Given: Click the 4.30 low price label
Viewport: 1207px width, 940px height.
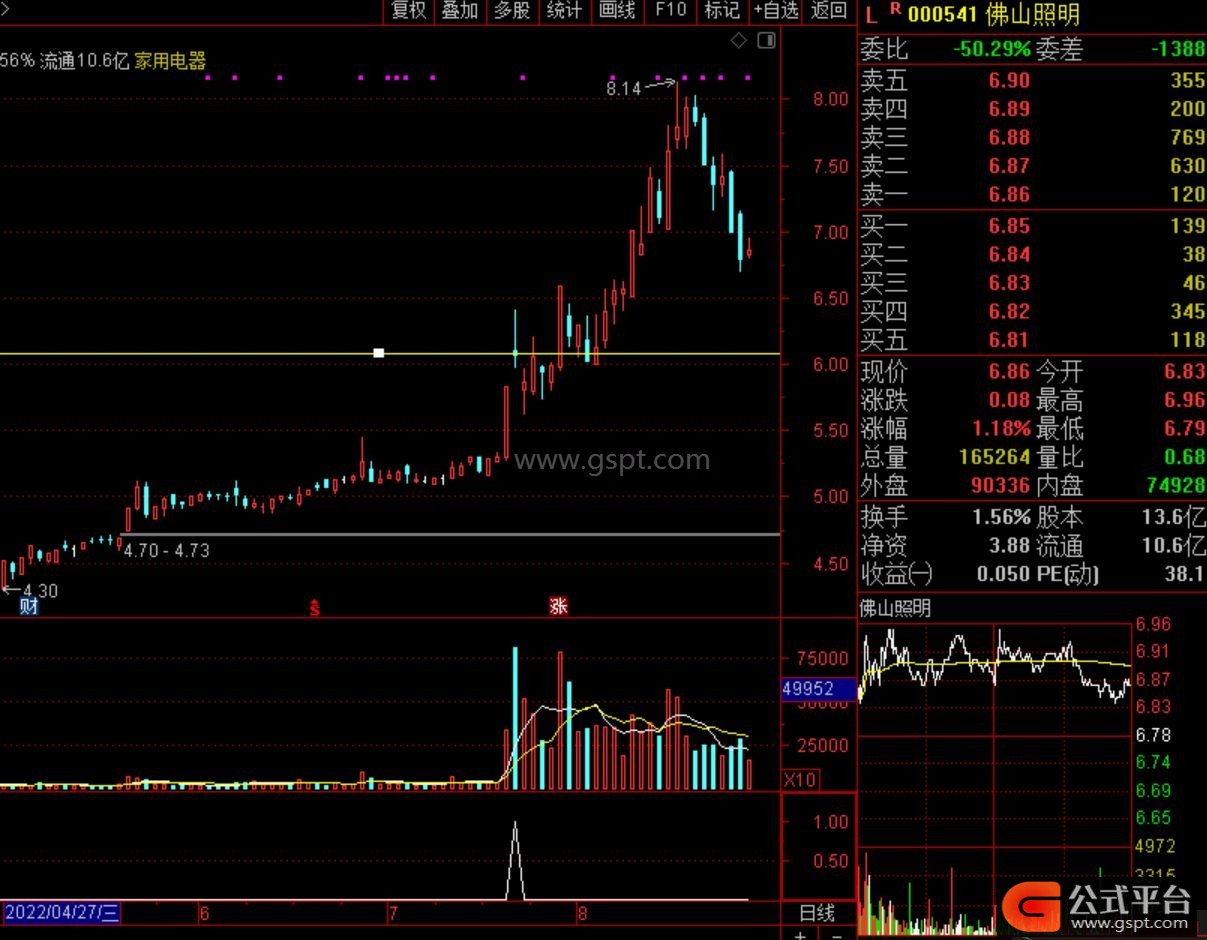Looking at the screenshot, I should pyautogui.click(x=40, y=591).
